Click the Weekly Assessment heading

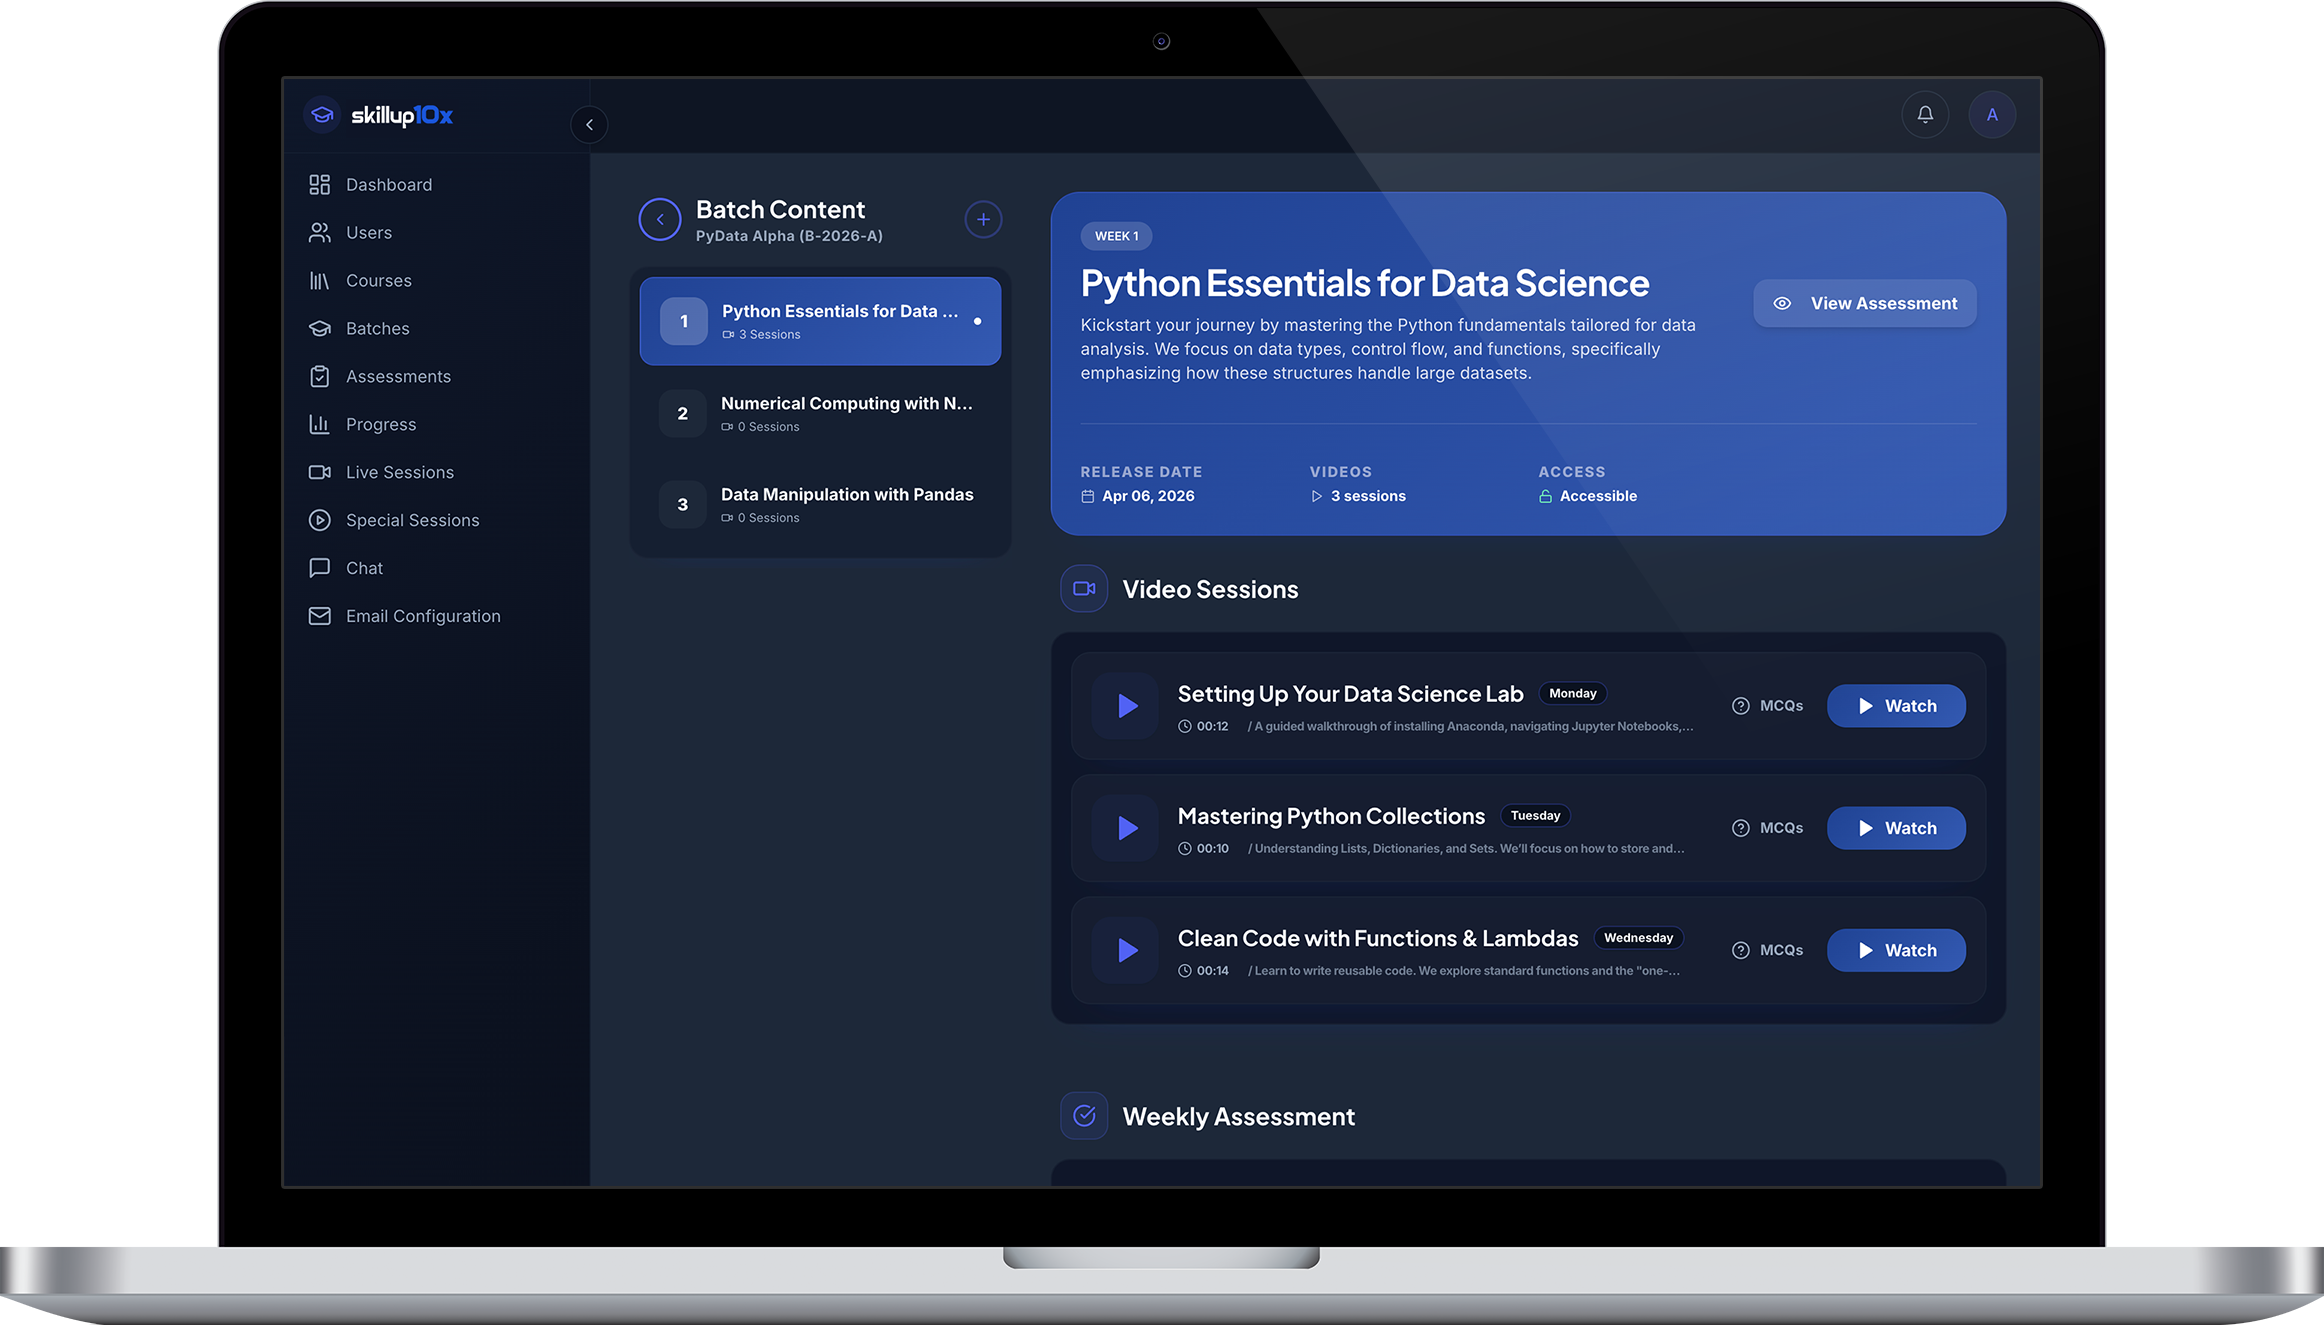(1238, 1116)
